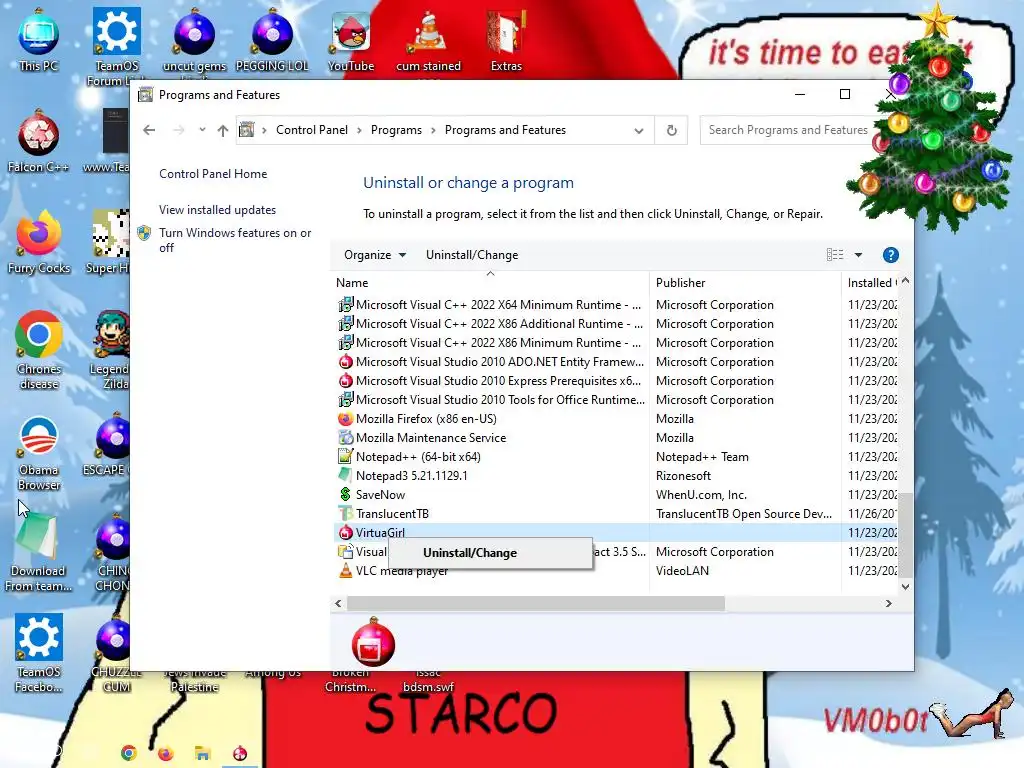Viewport: 1024px width, 768px height.
Task: Open Falcon C++ desktop shortcut
Action: tap(39, 141)
